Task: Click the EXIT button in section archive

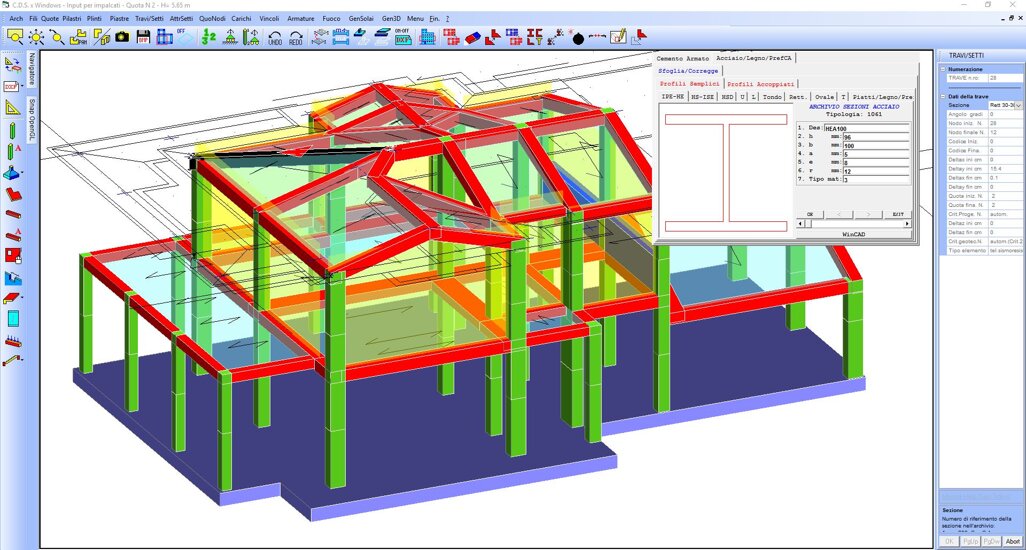Action: [897, 214]
